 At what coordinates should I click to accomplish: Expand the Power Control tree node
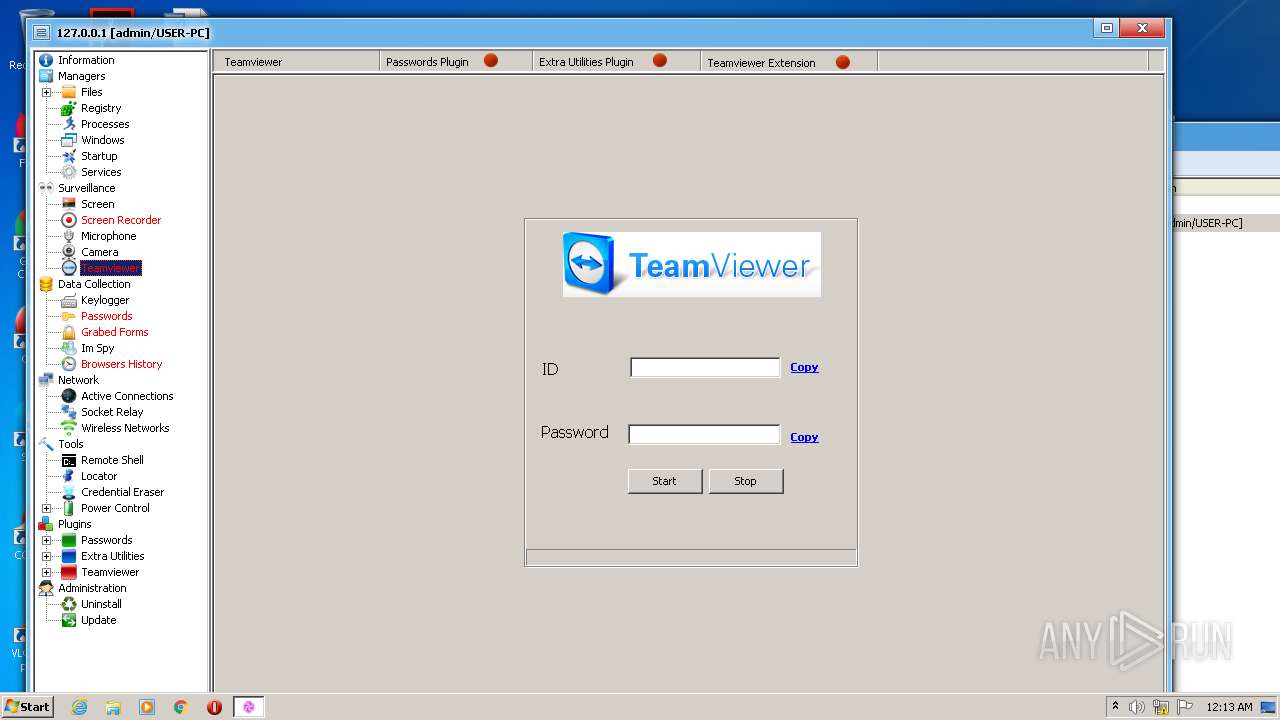pos(46,508)
